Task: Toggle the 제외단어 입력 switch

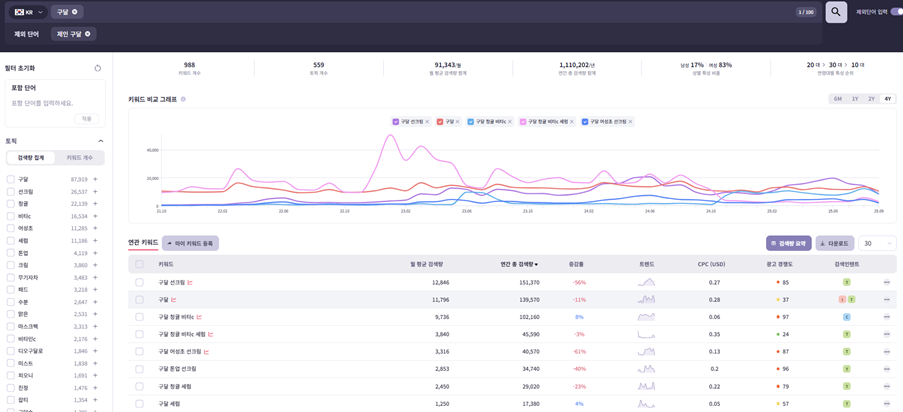Action: [896, 12]
